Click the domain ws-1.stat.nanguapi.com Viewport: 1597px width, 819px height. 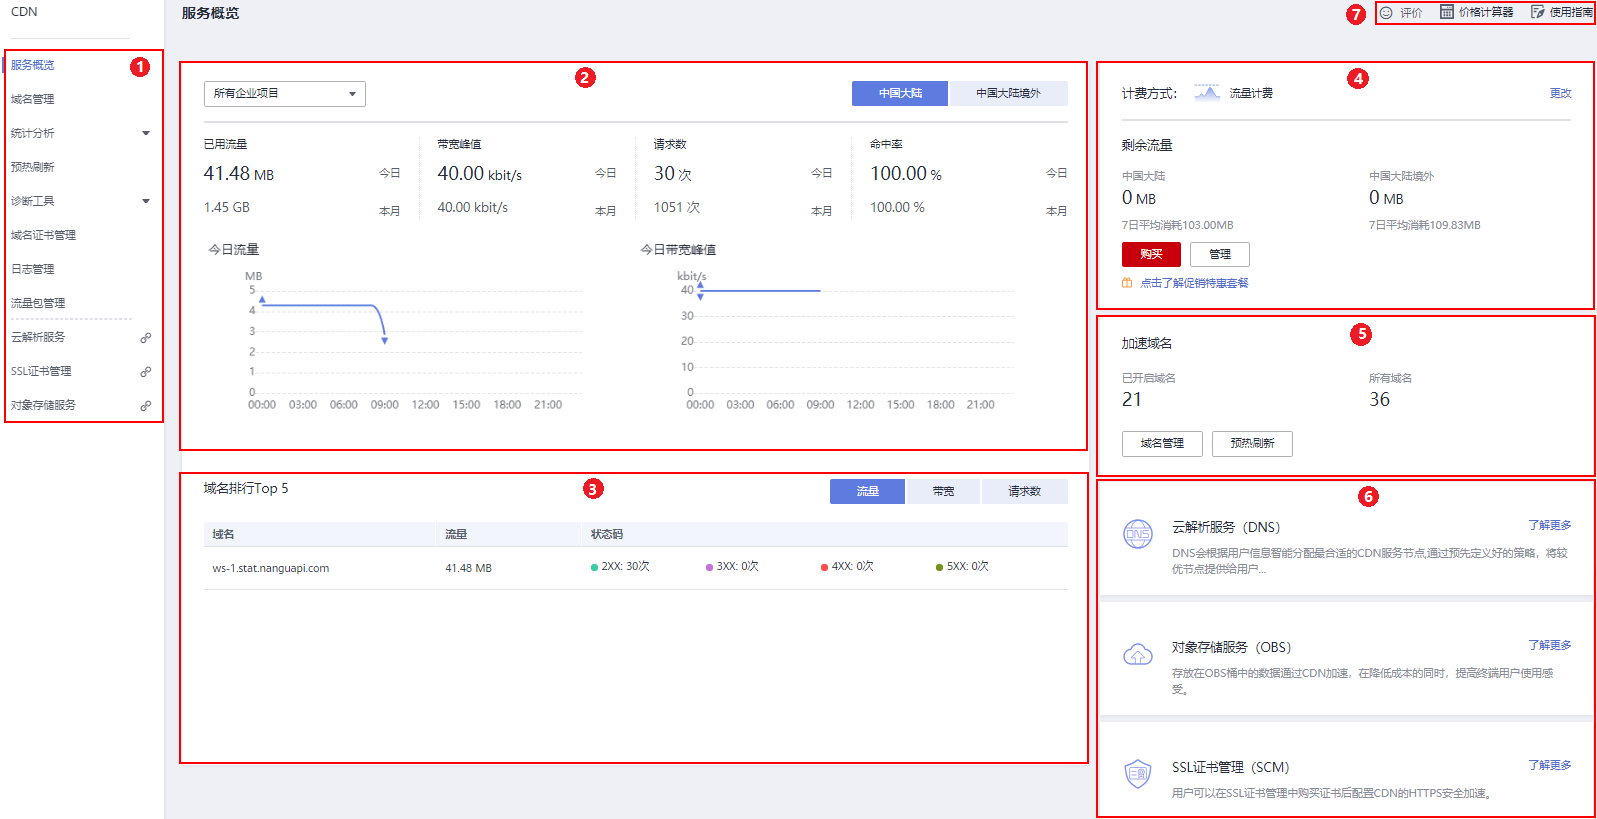pos(271,568)
